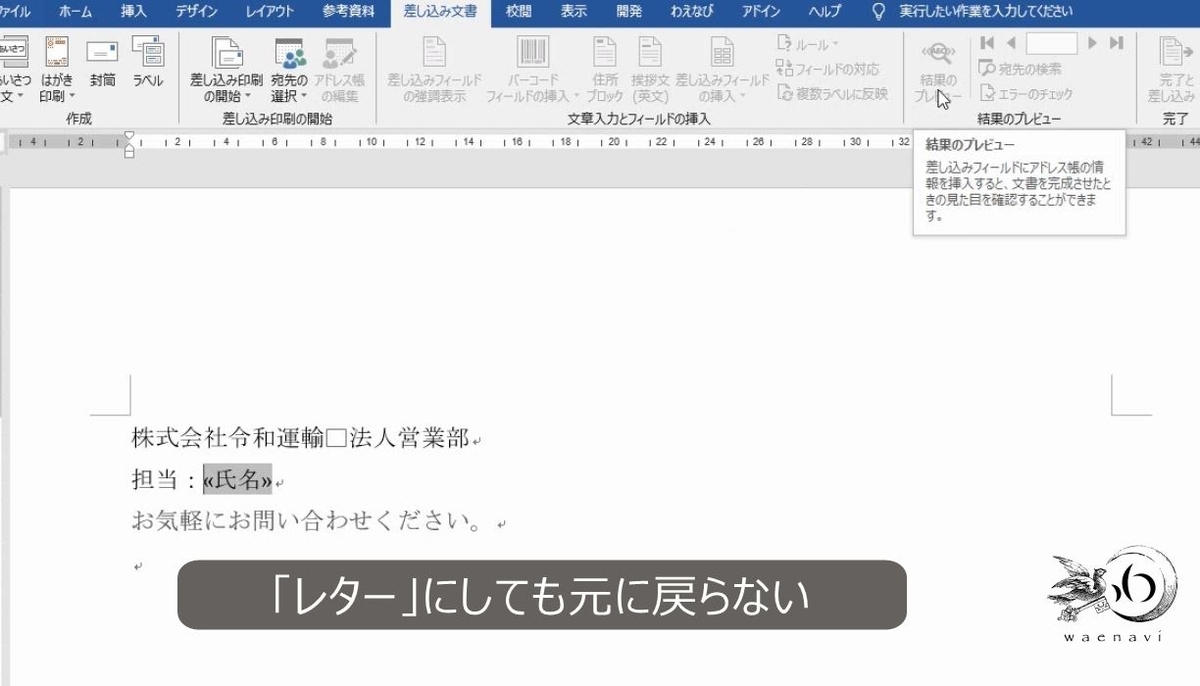Click the line 株式会社令和運輸□法人営業部

(300, 438)
